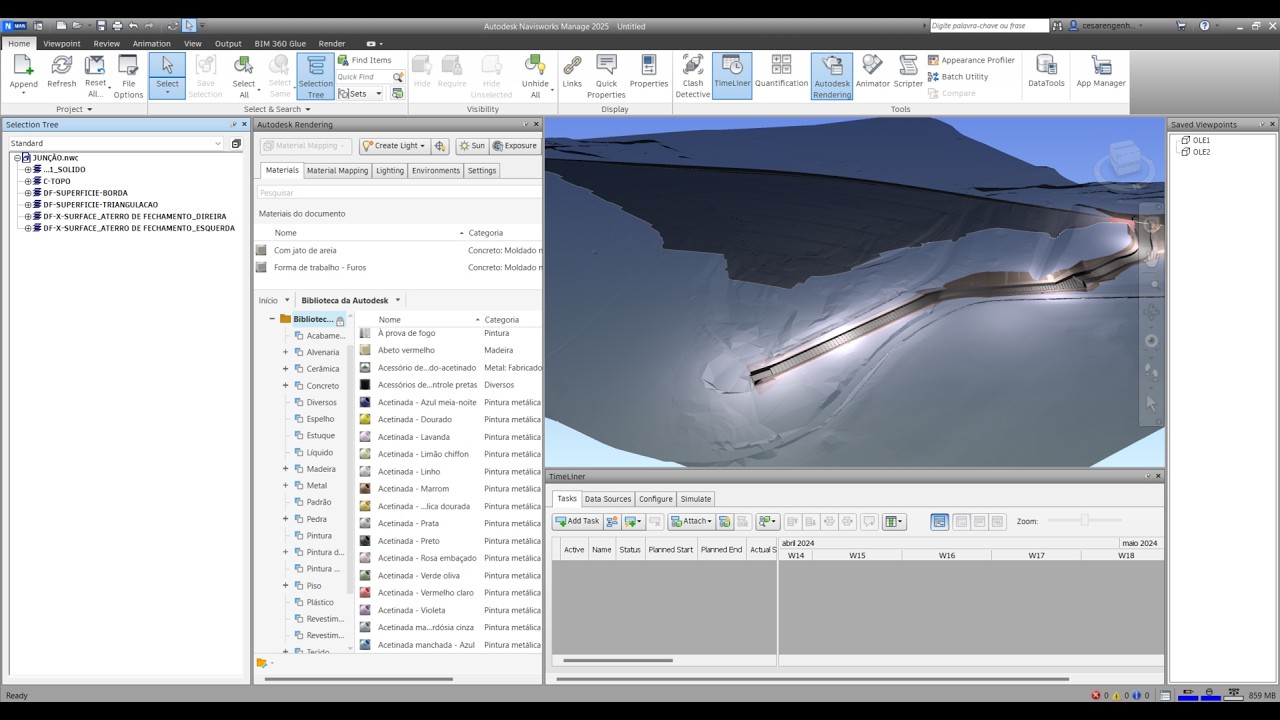
Task: Sort by the Planned Start column header
Action: pyautogui.click(x=670, y=549)
